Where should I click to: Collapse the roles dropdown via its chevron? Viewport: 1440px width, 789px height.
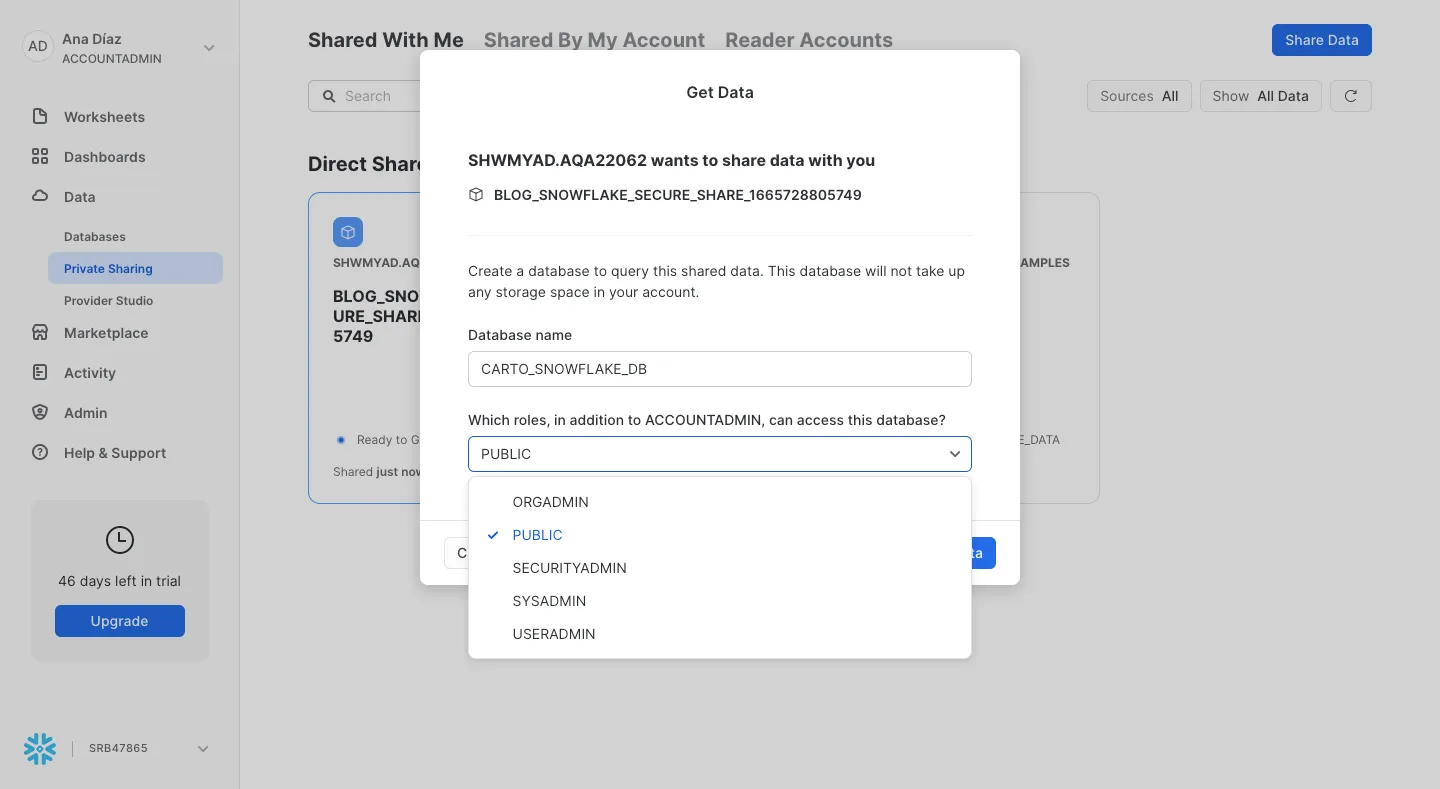(x=955, y=454)
